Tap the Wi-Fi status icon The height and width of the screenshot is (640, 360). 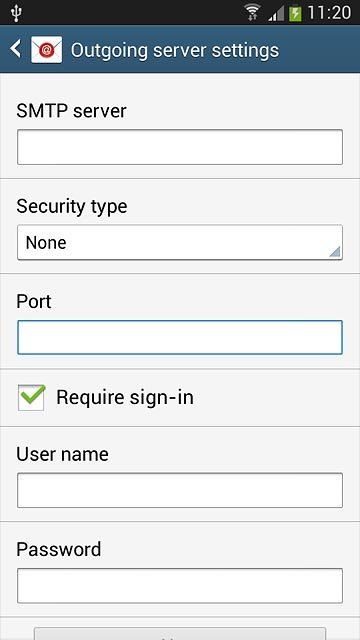point(253,12)
